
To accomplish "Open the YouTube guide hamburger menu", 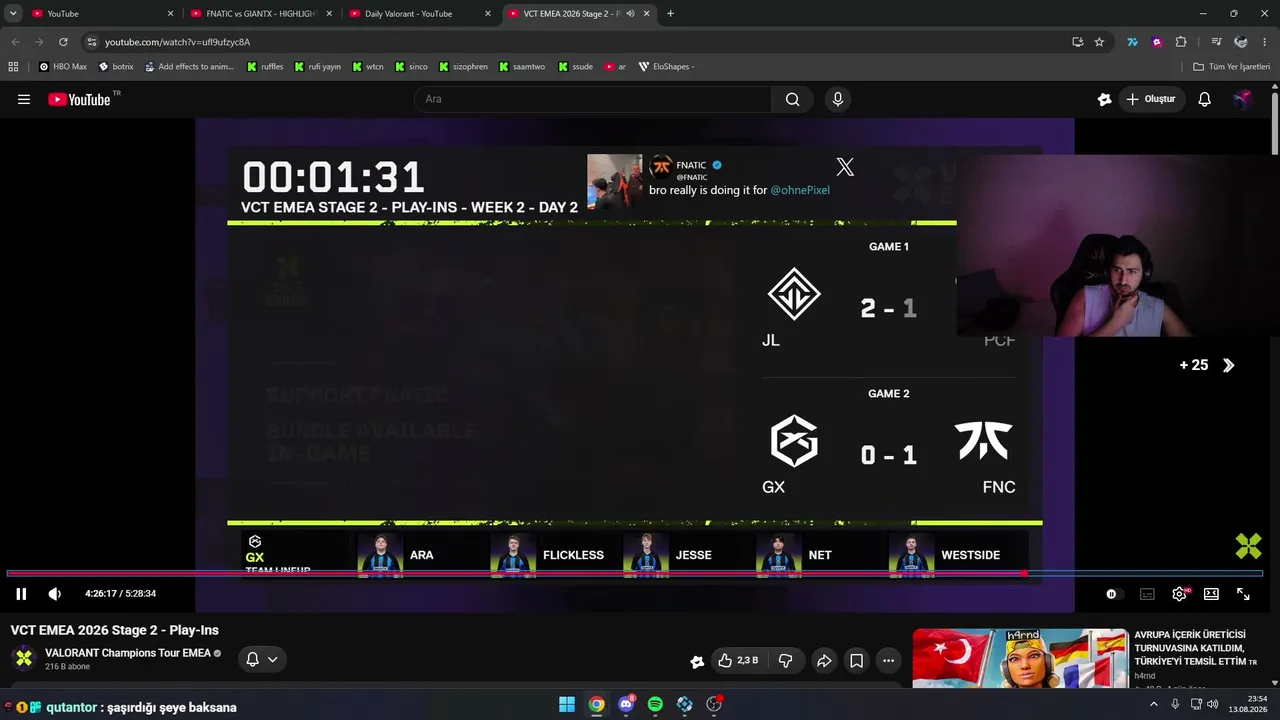I will click(x=24, y=99).
